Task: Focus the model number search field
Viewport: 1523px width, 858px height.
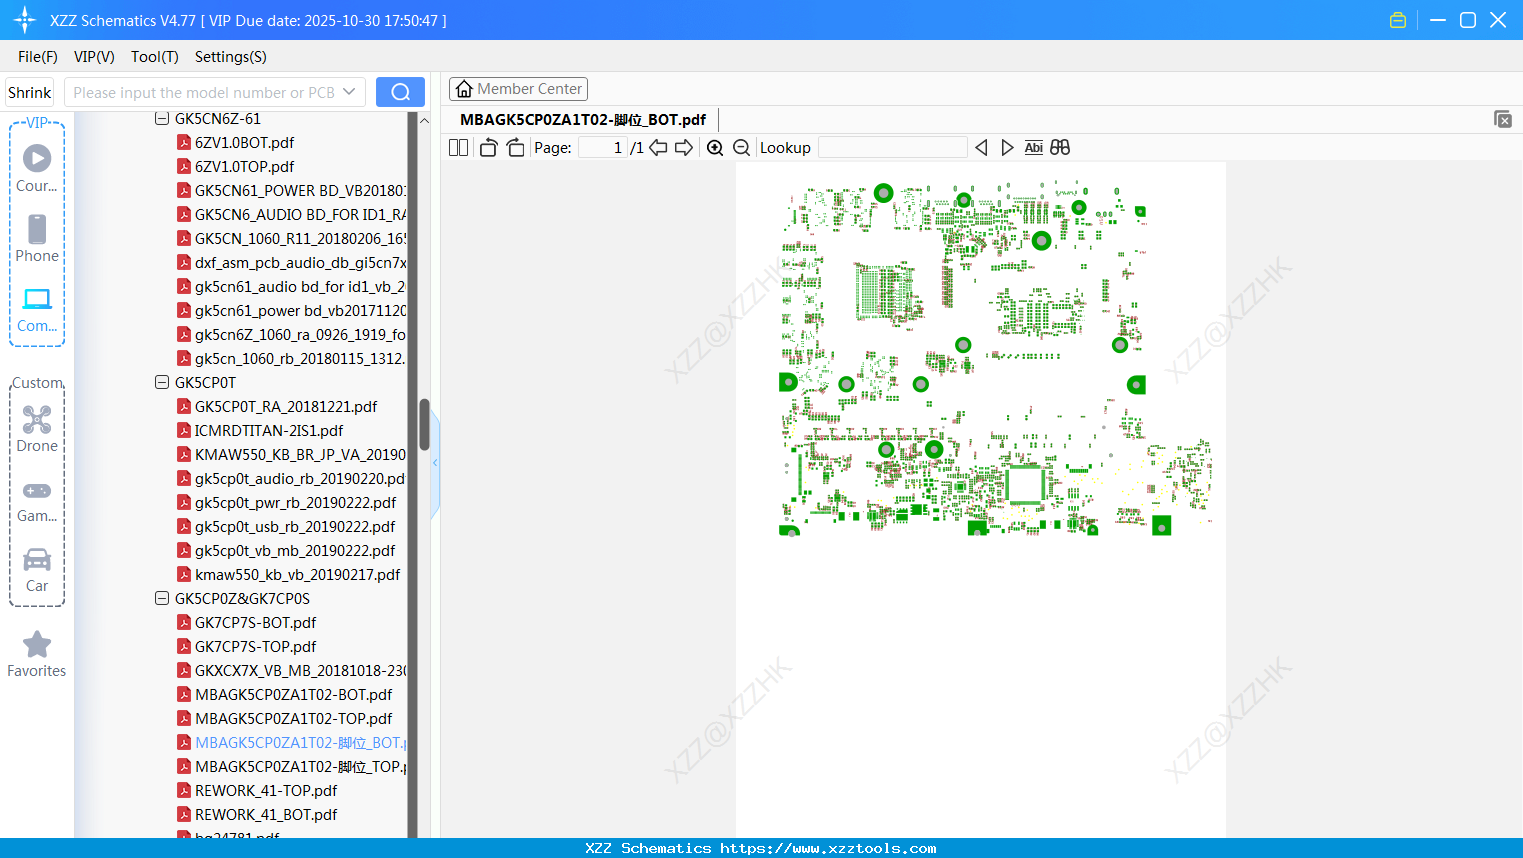Action: point(203,92)
